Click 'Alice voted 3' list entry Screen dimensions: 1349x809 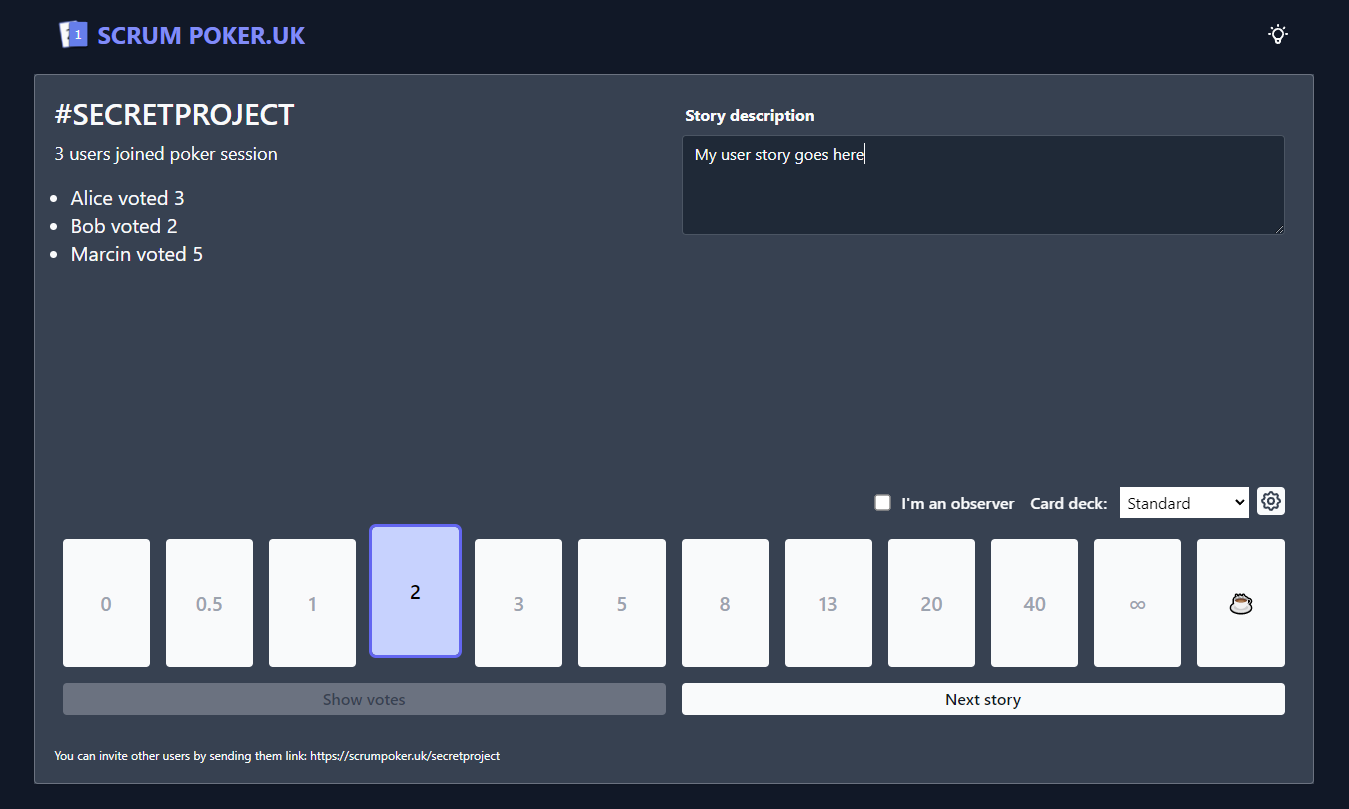click(x=127, y=198)
